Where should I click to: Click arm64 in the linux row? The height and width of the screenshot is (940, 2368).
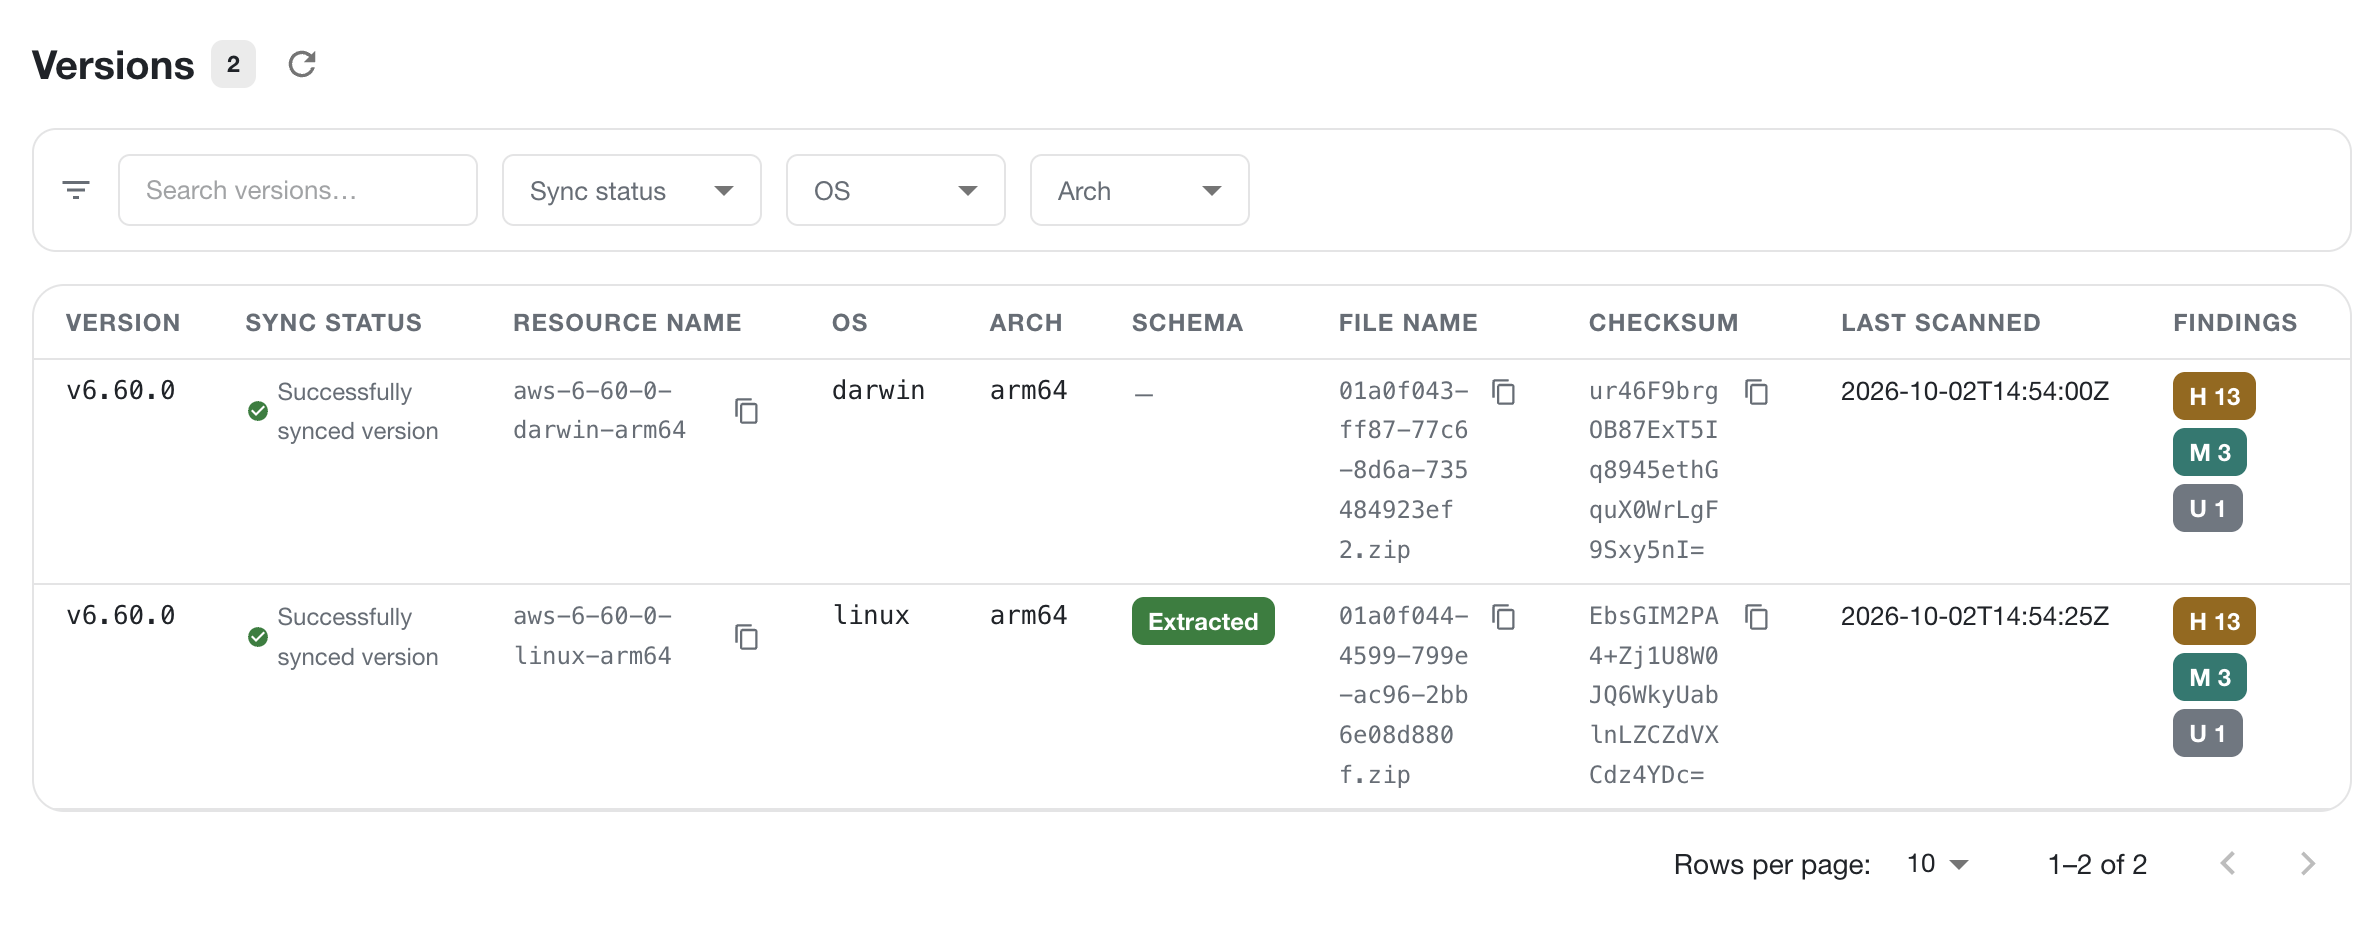(1028, 615)
